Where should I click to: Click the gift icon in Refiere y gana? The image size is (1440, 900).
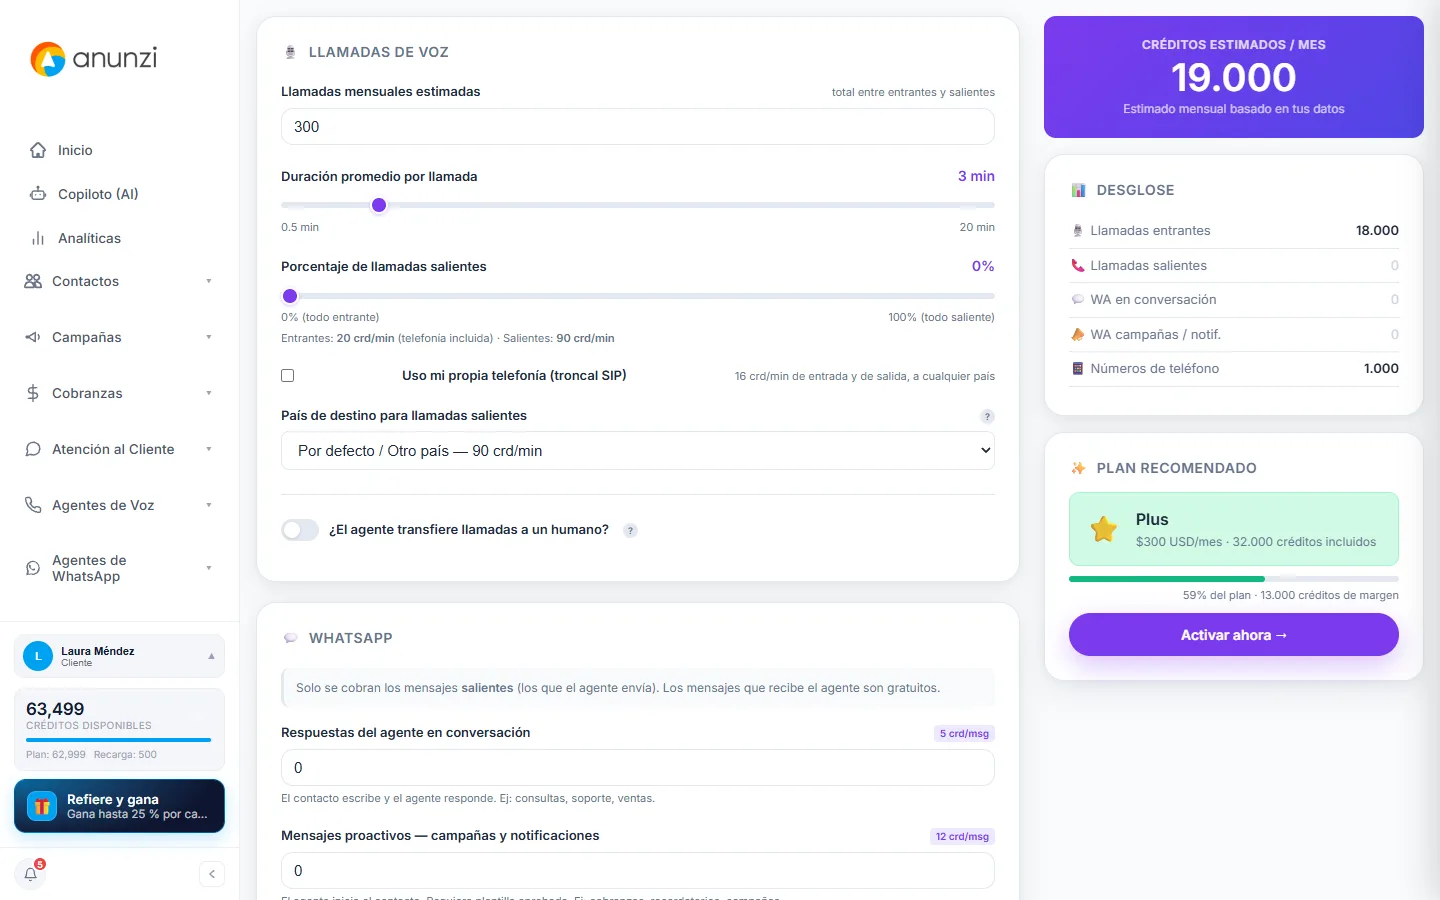tap(42, 806)
